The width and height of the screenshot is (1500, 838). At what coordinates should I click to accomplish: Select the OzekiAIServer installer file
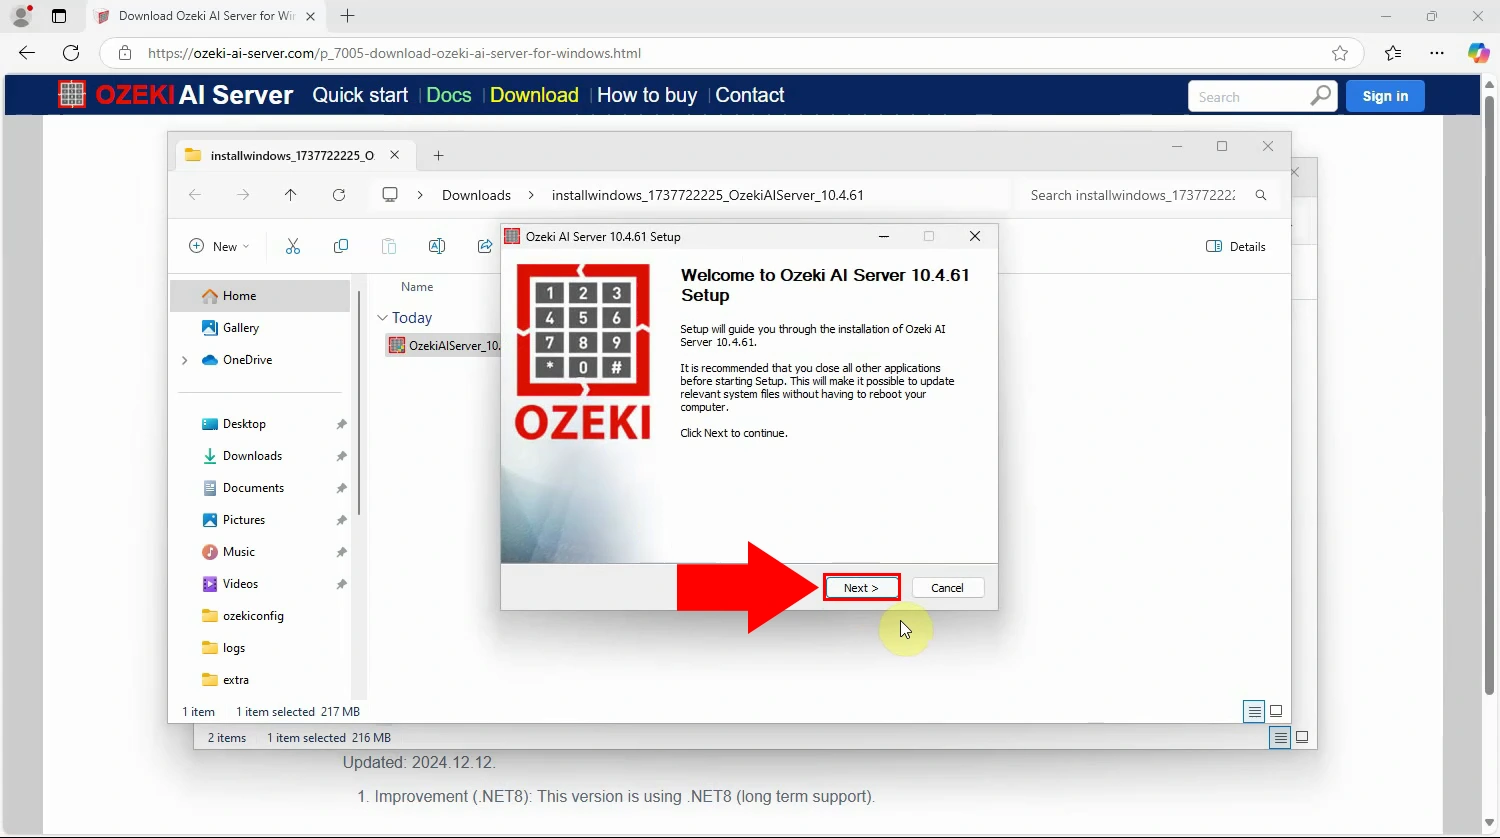pos(444,346)
